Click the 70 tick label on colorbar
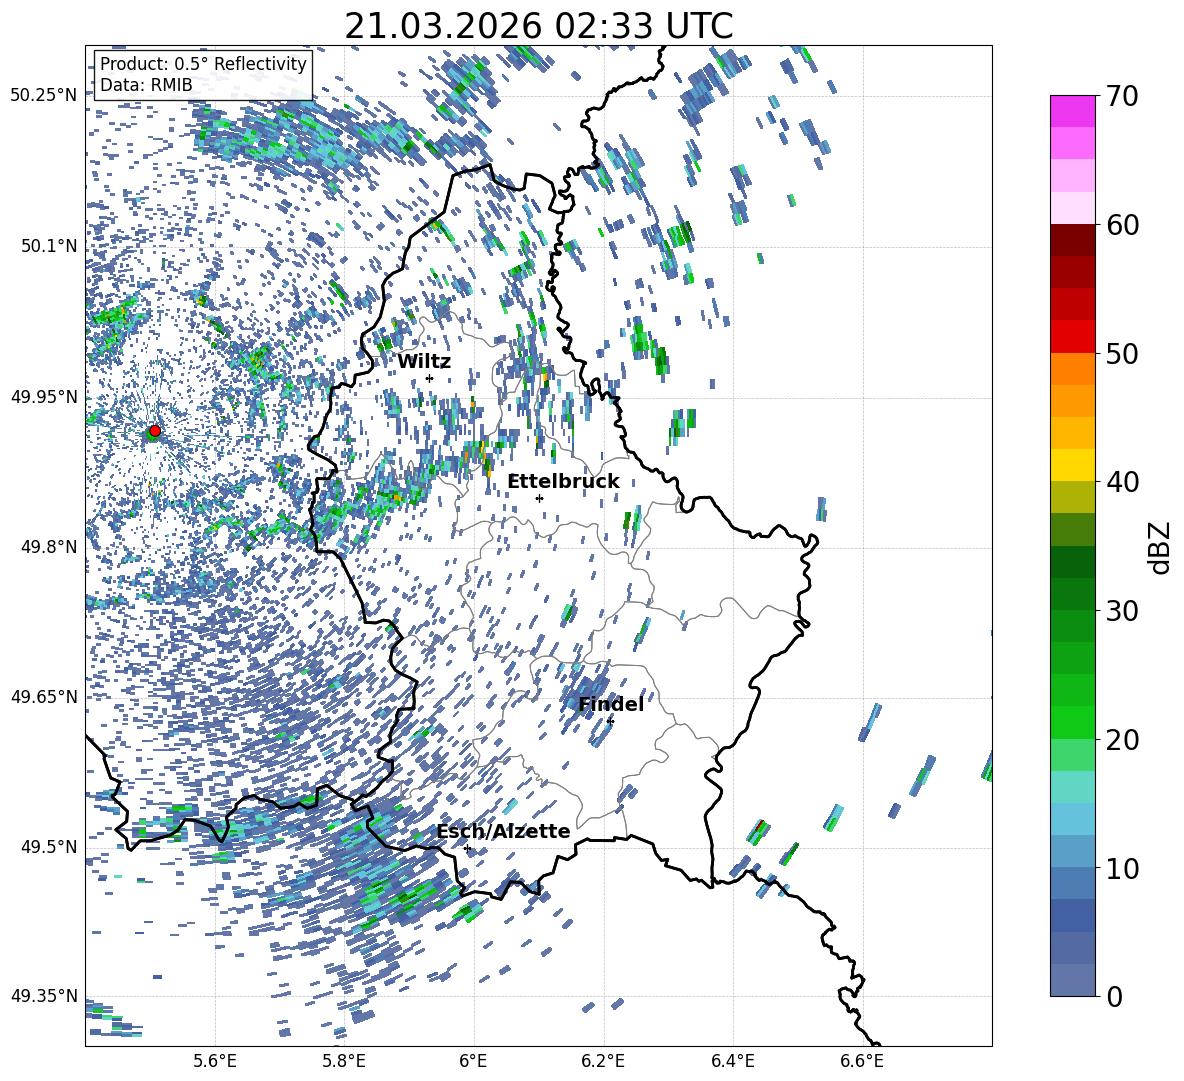Screen dimensions: 1184x1081 point(1123,97)
